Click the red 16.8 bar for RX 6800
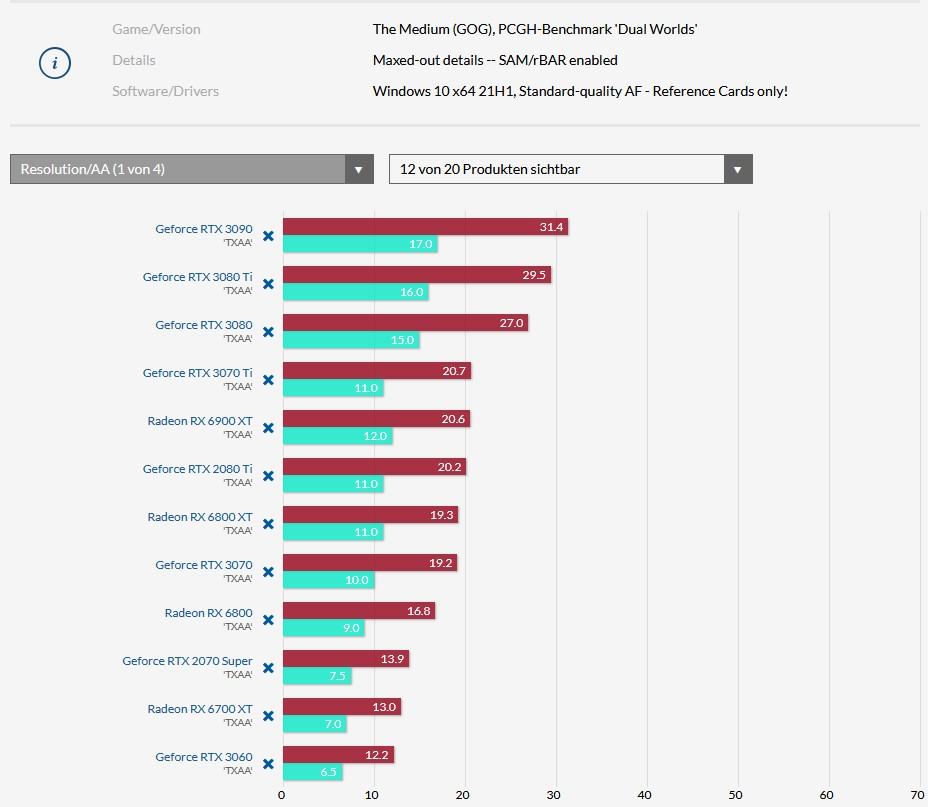The image size is (928, 807). [x=359, y=611]
